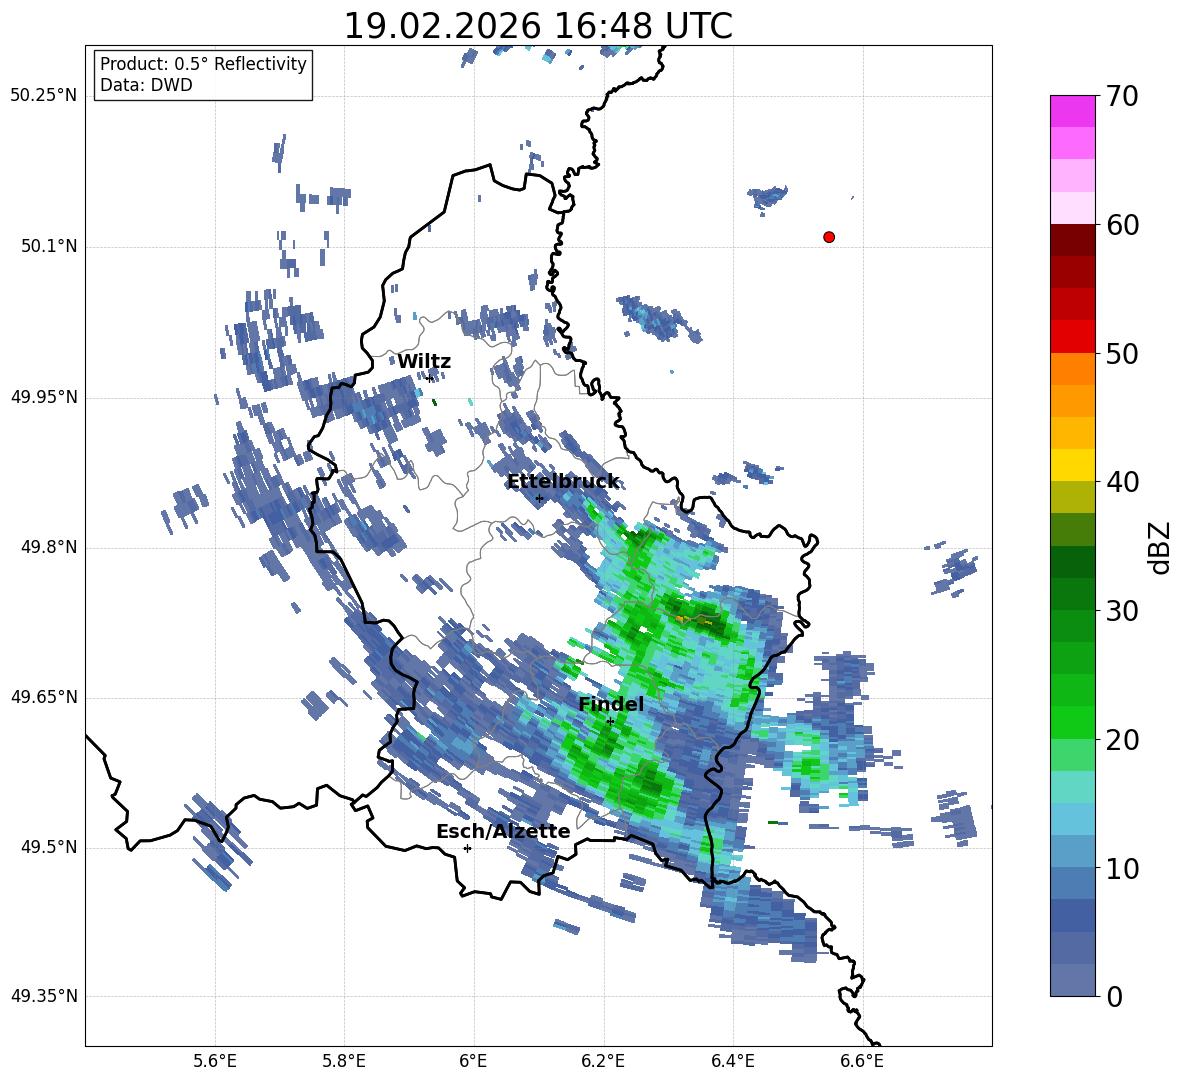1184x1081 pixels.
Task: Click the Wiltz city label
Action: [424, 362]
